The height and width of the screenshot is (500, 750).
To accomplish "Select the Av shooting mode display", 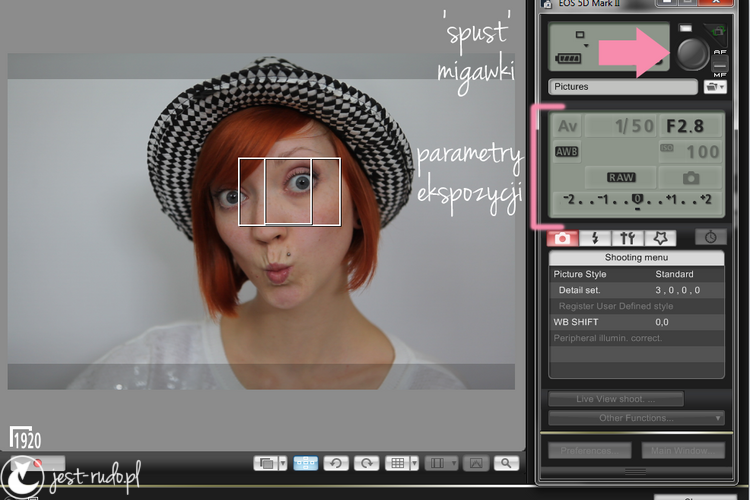I will click(x=567, y=126).
